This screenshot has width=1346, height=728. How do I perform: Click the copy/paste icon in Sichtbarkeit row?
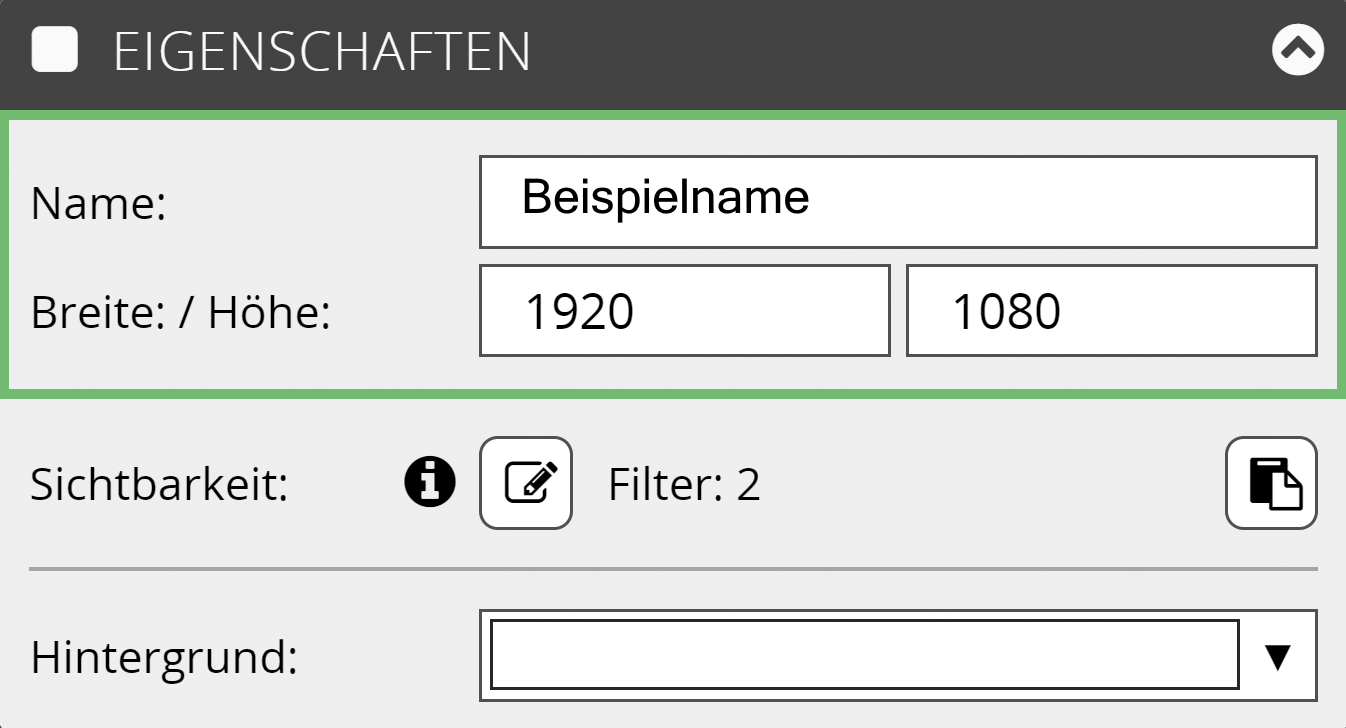1271,483
